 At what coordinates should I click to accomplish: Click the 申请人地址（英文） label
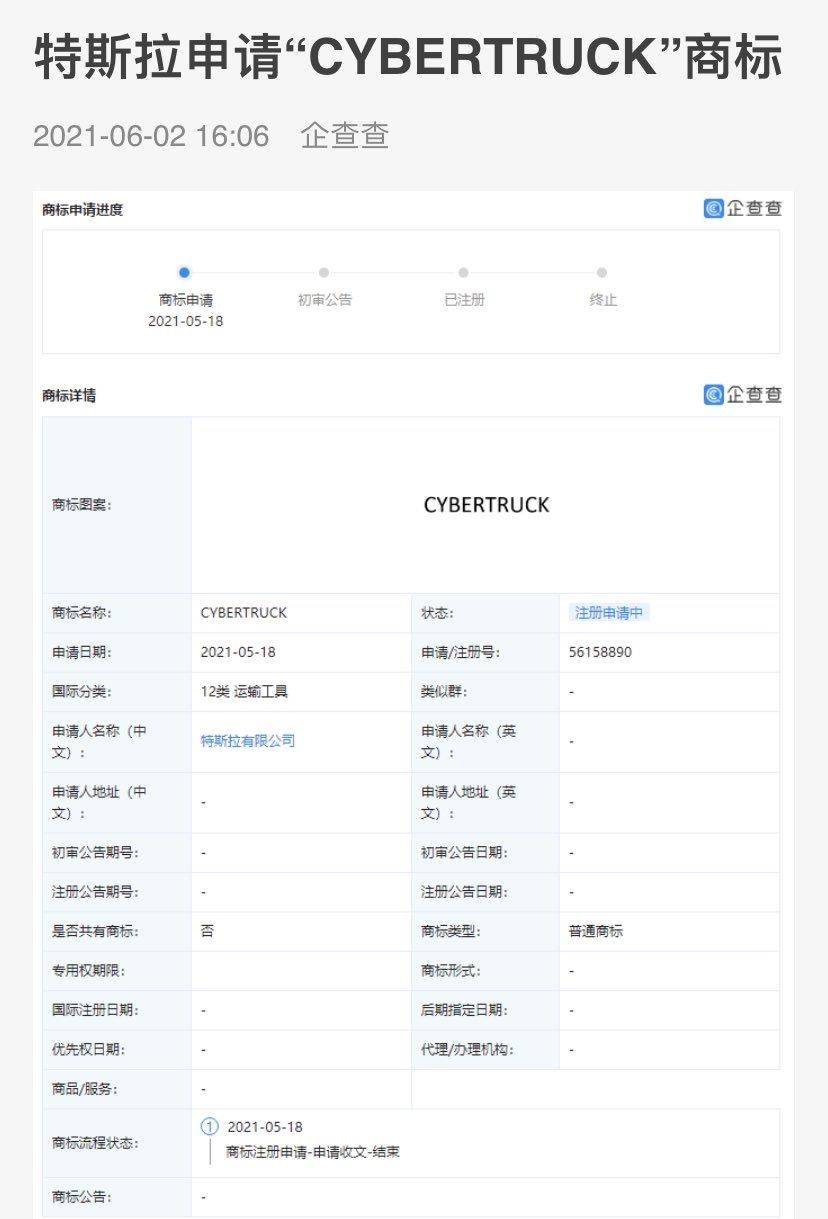(x=469, y=802)
